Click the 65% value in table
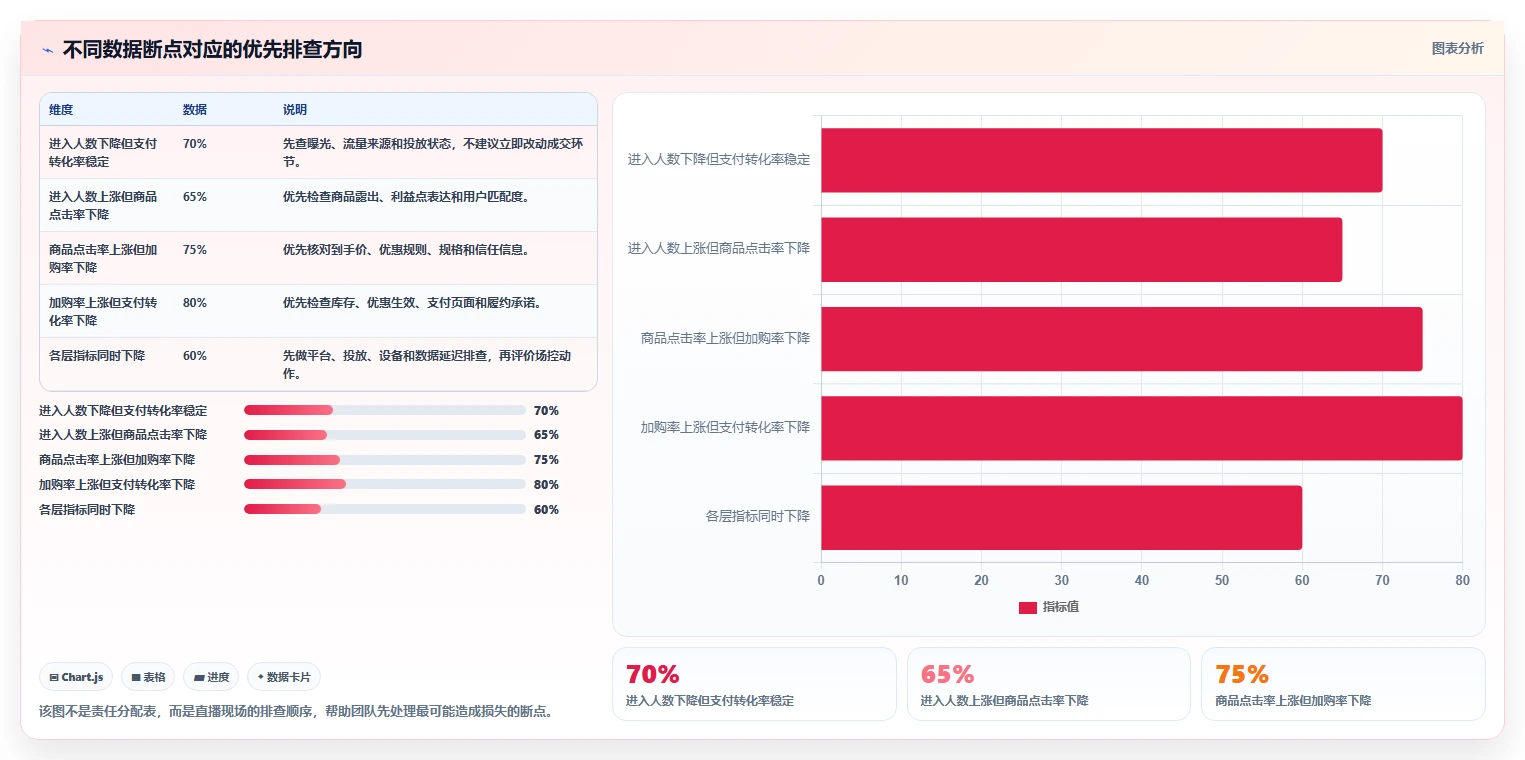 click(x=195, y=197)
